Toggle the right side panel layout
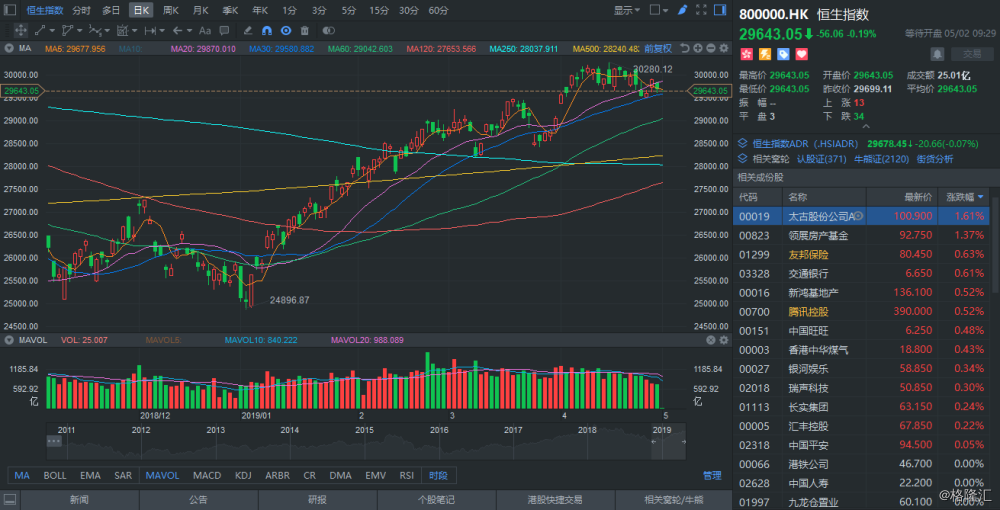This screenshot has width=1000, height=510. pos(720,10)
